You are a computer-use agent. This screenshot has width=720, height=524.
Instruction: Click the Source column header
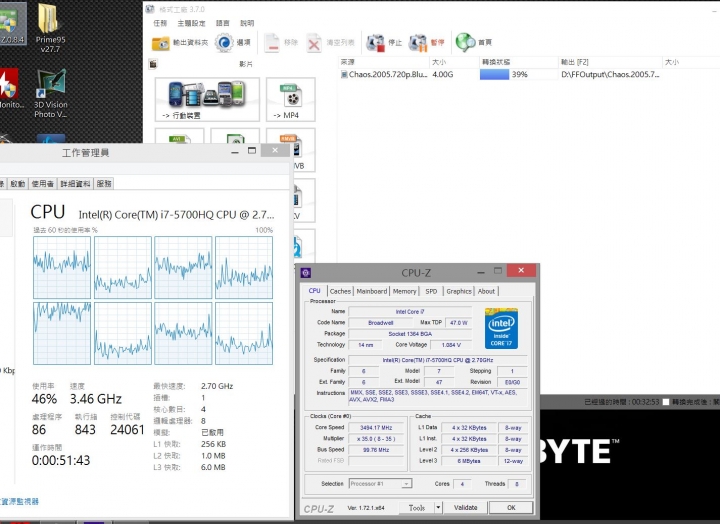(383, 62)
